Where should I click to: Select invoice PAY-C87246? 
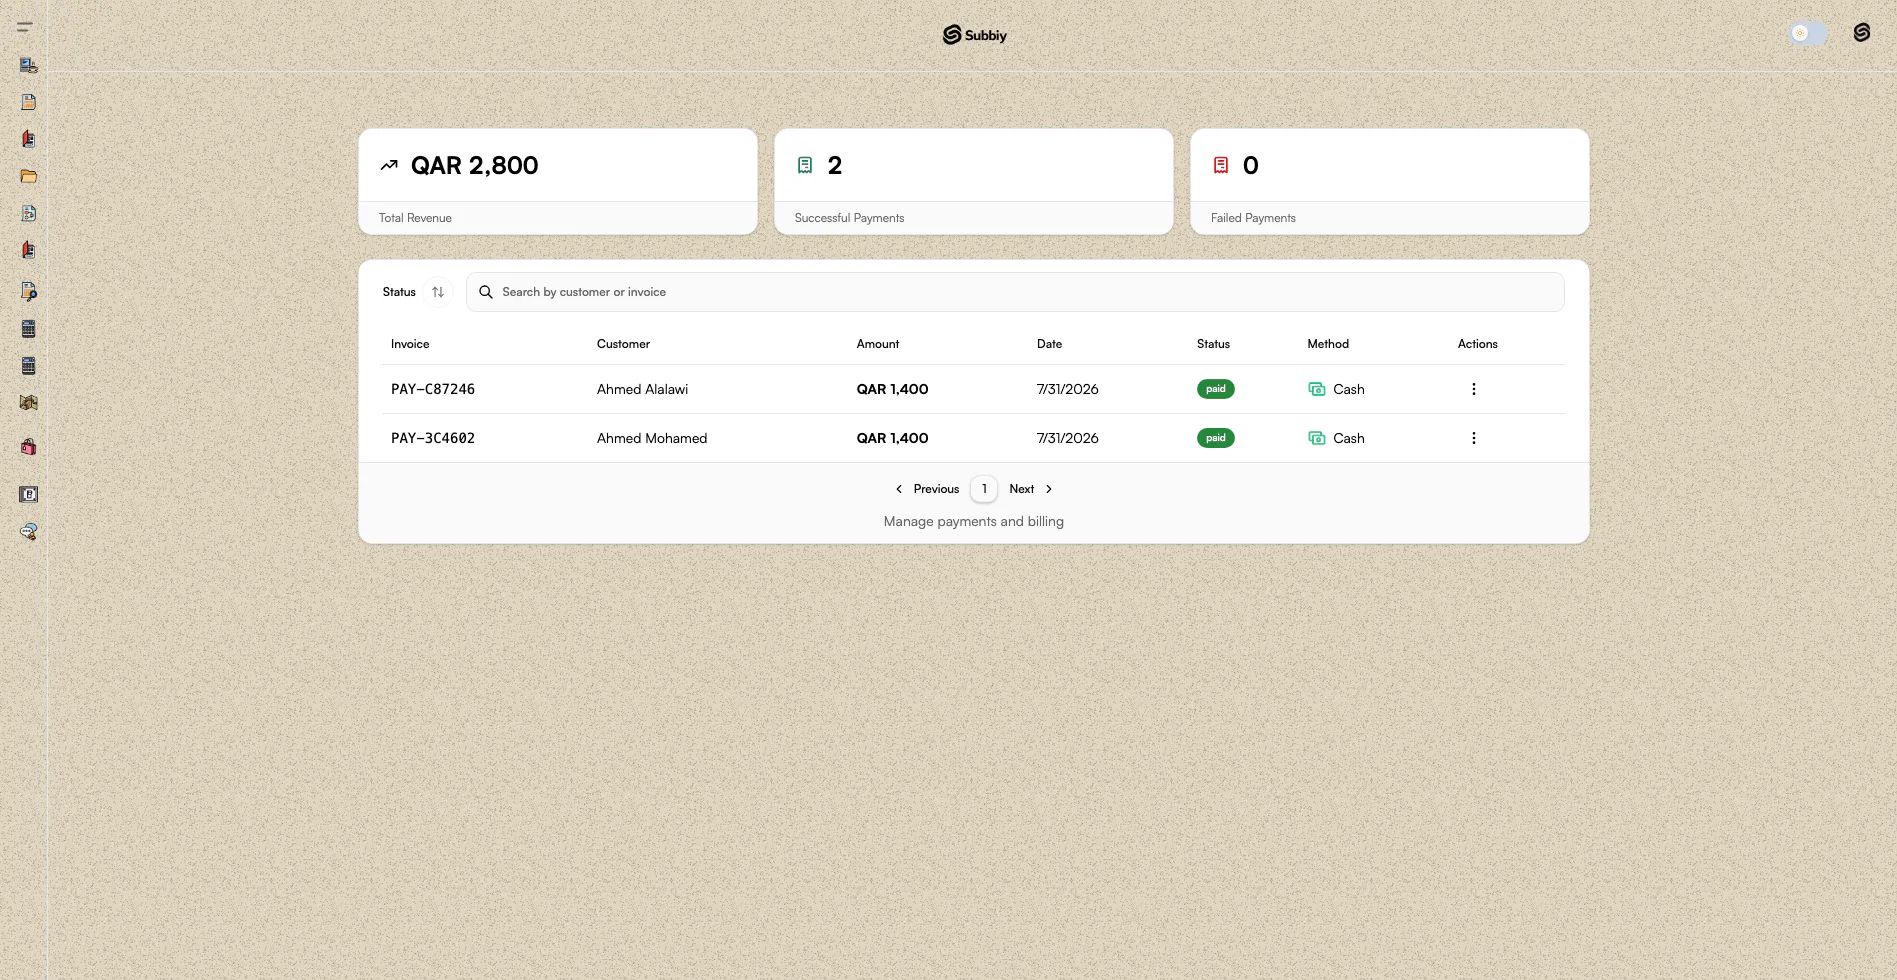[433, 389]
